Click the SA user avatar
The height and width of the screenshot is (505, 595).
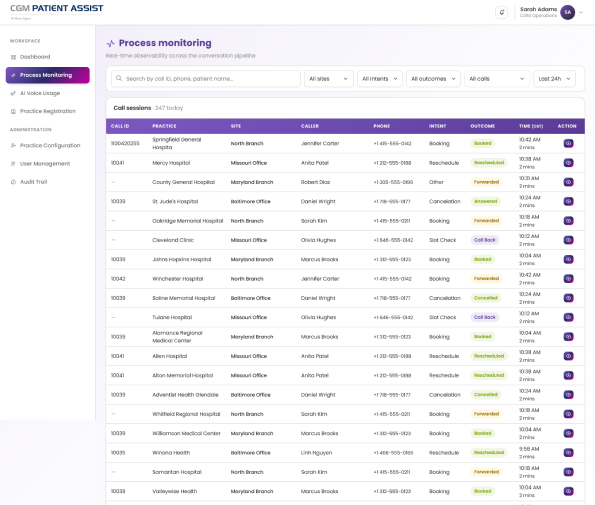click(x=567, y=12)
